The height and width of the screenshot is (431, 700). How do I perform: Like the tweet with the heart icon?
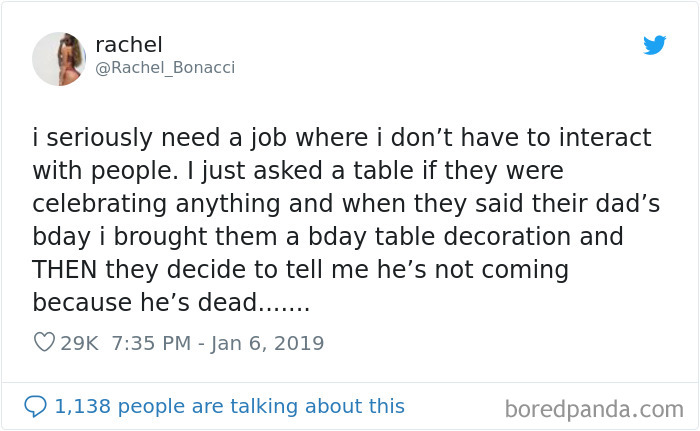44,343
